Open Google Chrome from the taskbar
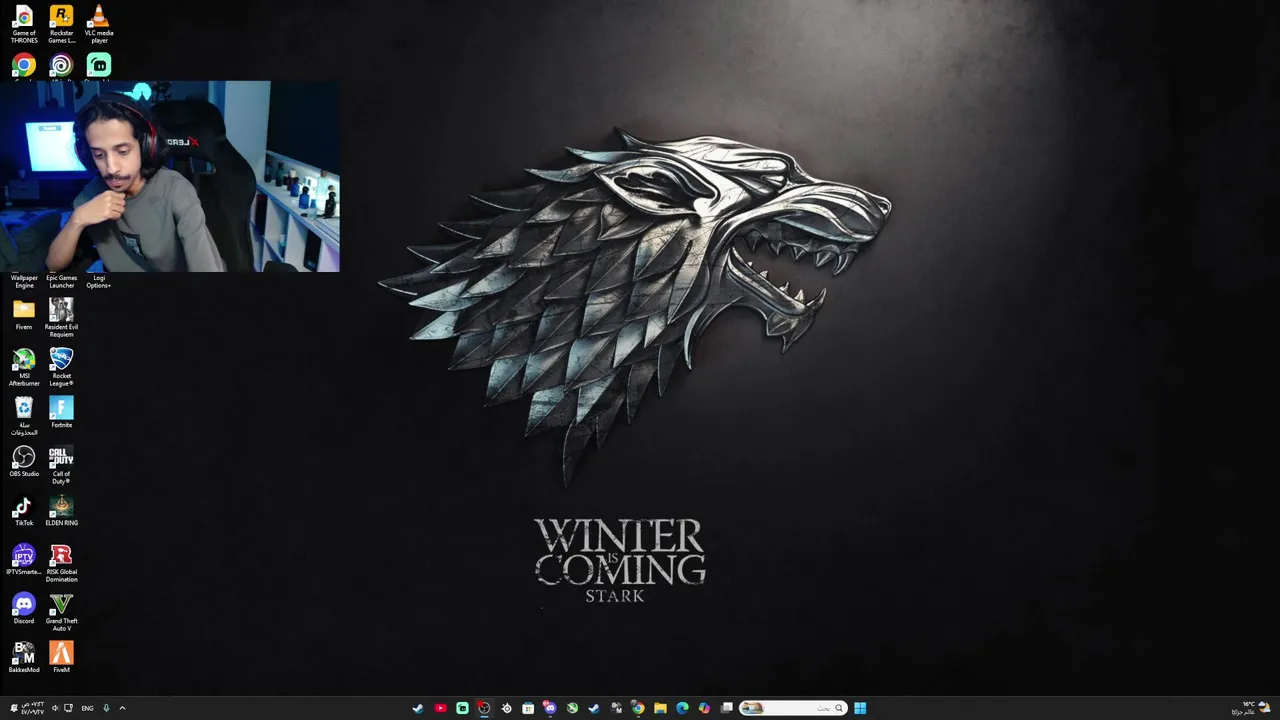Screen dimensions: 1280x720 point(638,708)
